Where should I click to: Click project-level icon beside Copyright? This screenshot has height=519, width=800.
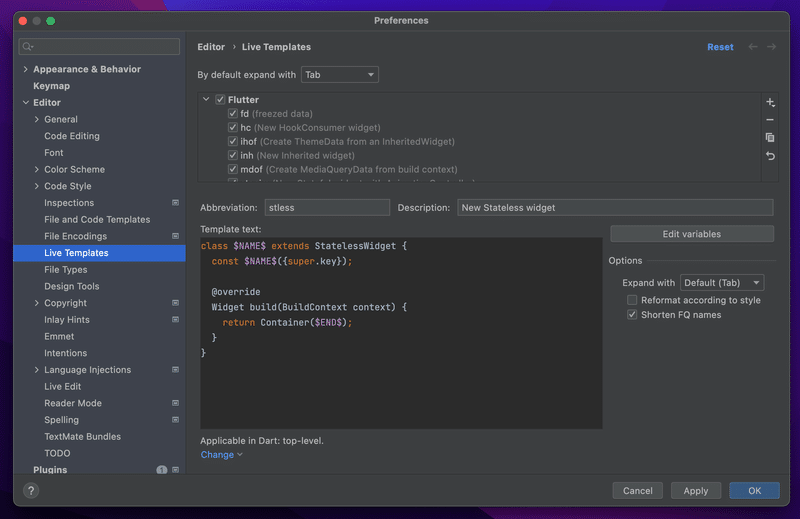click(x=175, y=303)
